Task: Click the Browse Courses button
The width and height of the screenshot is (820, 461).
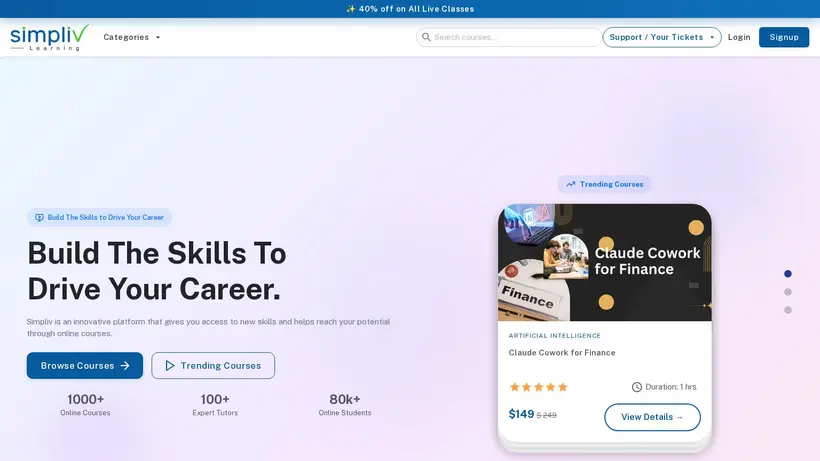Action: [x=85, y=365]
